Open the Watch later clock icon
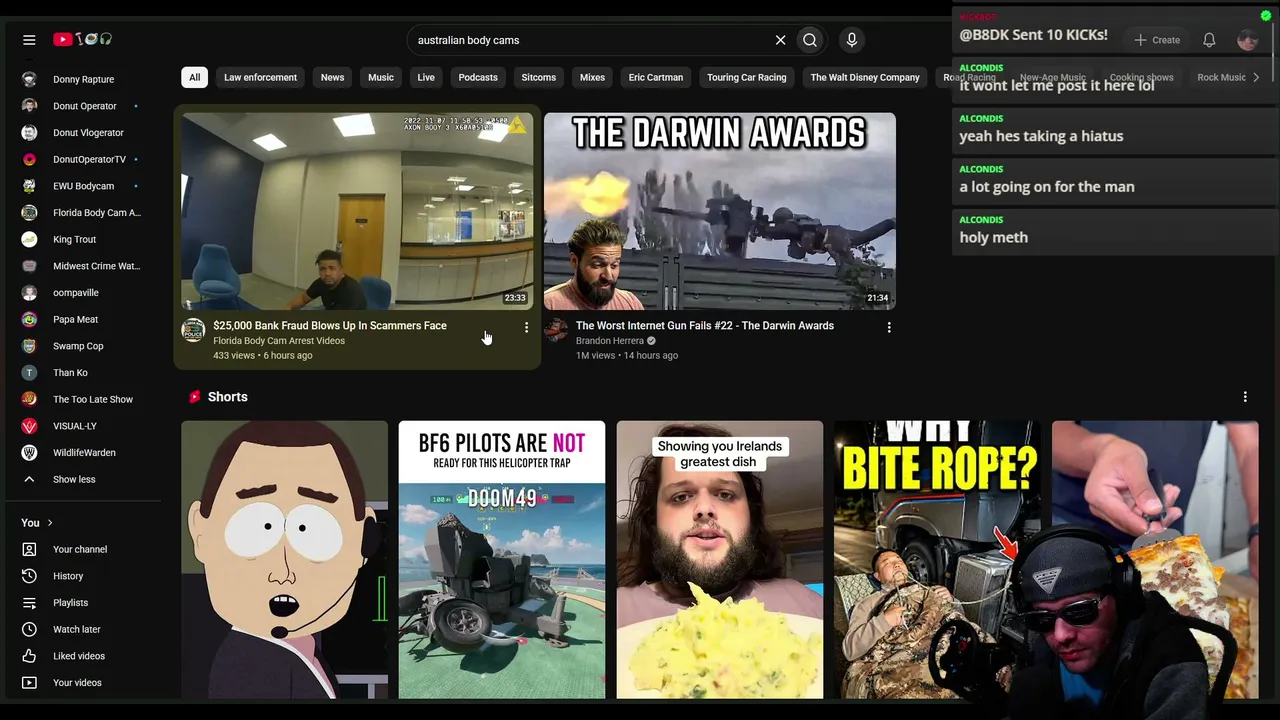The height and width of the screenshot is (720, 1280). tap(29, 629)
